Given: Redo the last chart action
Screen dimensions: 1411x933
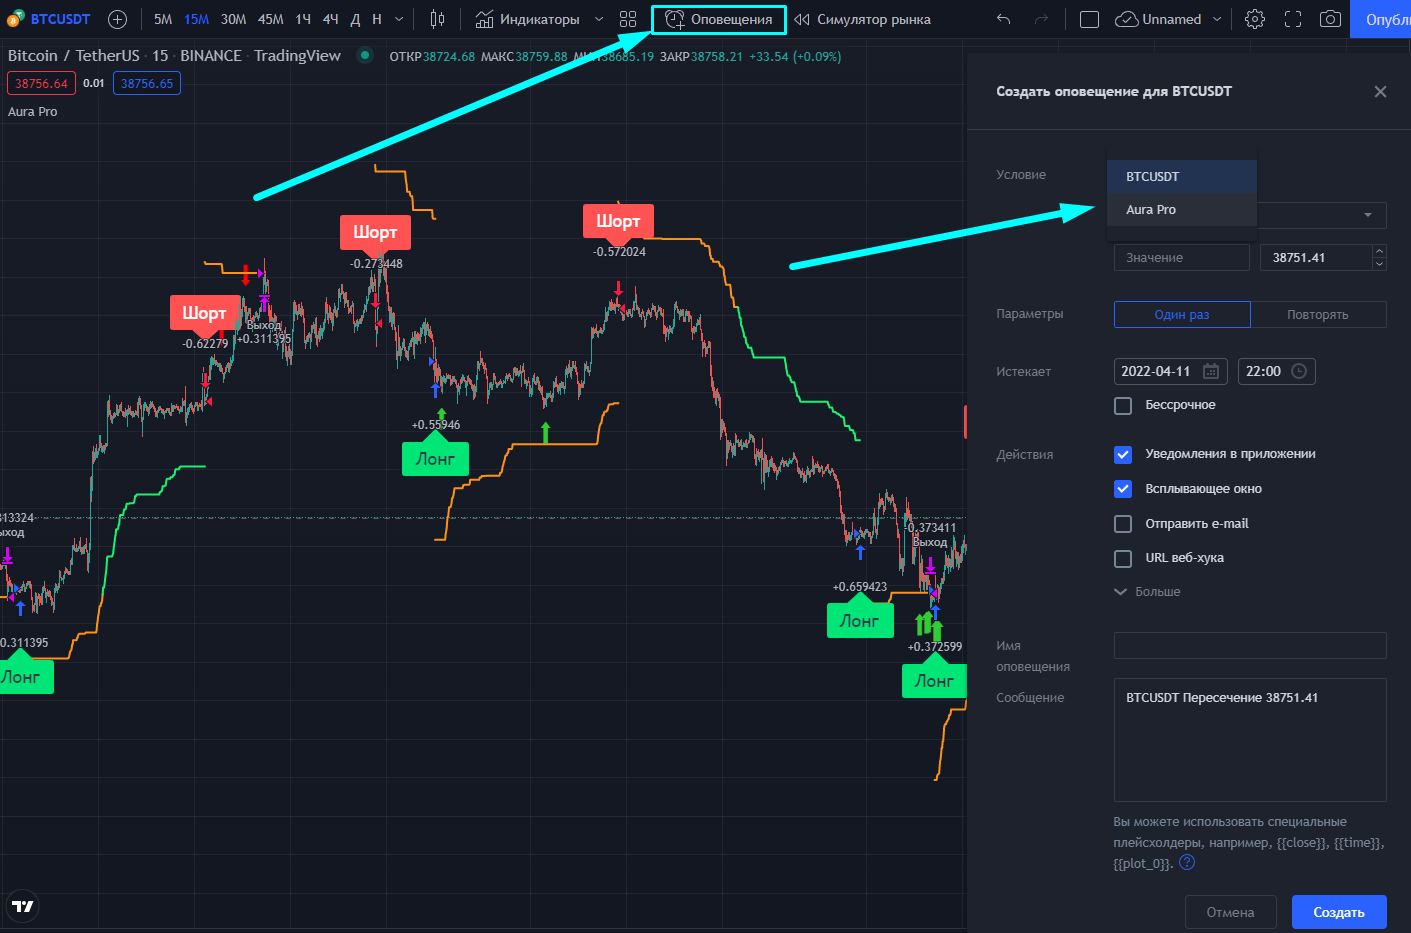Looking at the screenshot, I should pyautogui.click(x=1041, y=19).
